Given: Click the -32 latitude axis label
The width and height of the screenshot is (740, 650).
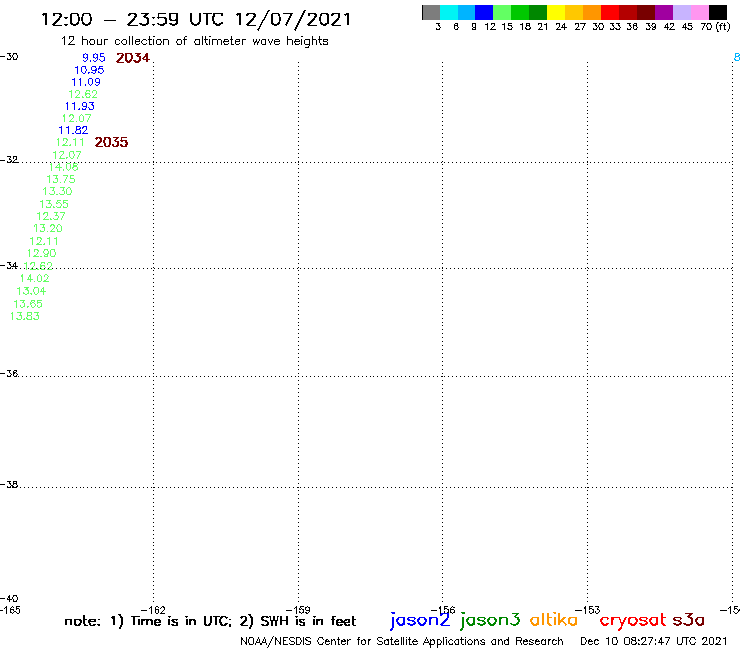Looking at the screenshot, I should [x=9, y=160].
